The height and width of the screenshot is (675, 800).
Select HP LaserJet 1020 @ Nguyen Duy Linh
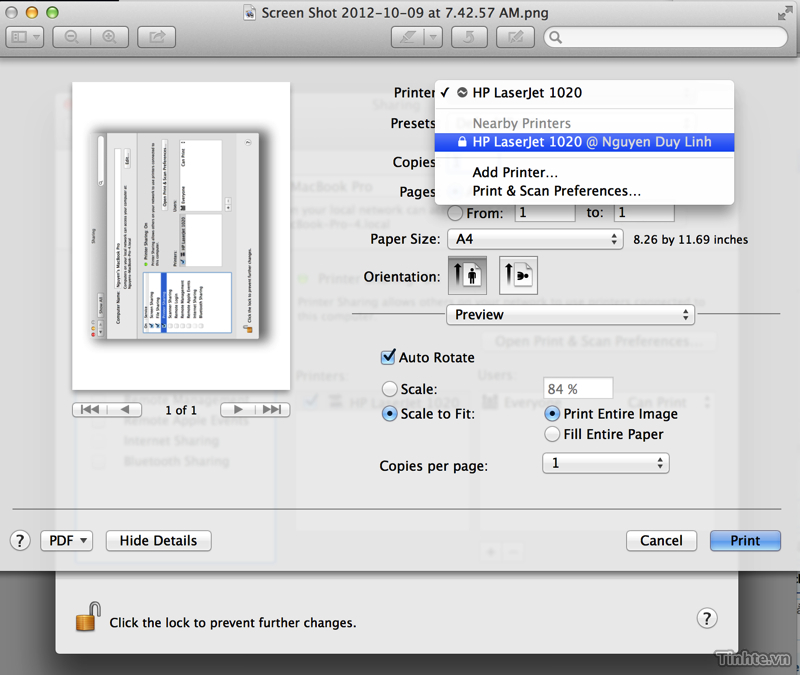[x=584, y=142]
